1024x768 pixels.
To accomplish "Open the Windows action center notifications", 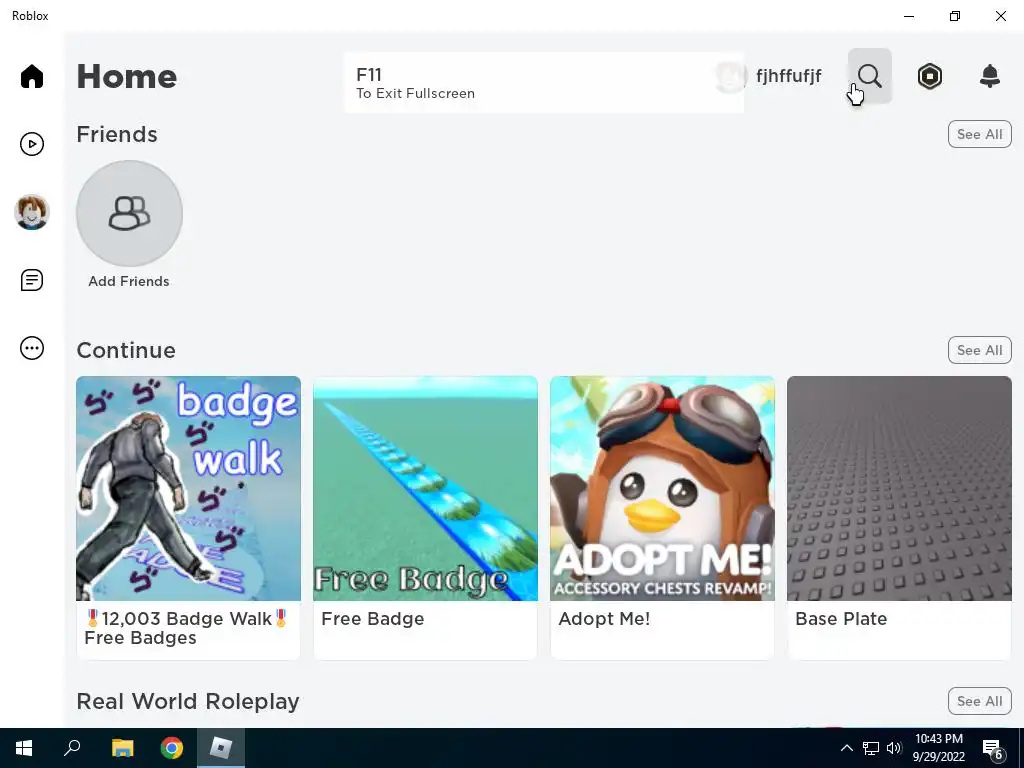I will click(x=993, y=749).
